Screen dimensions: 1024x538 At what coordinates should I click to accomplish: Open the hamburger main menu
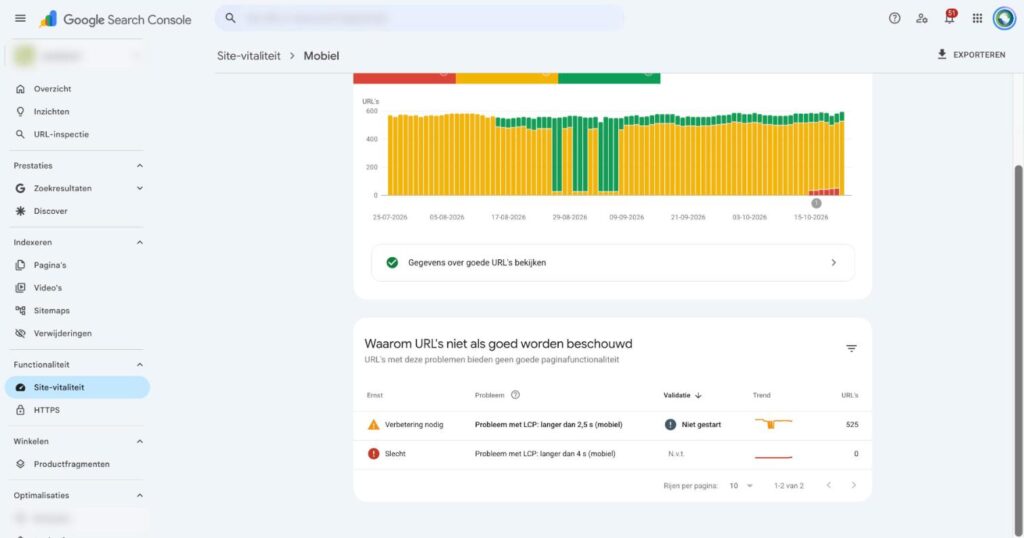20,18
